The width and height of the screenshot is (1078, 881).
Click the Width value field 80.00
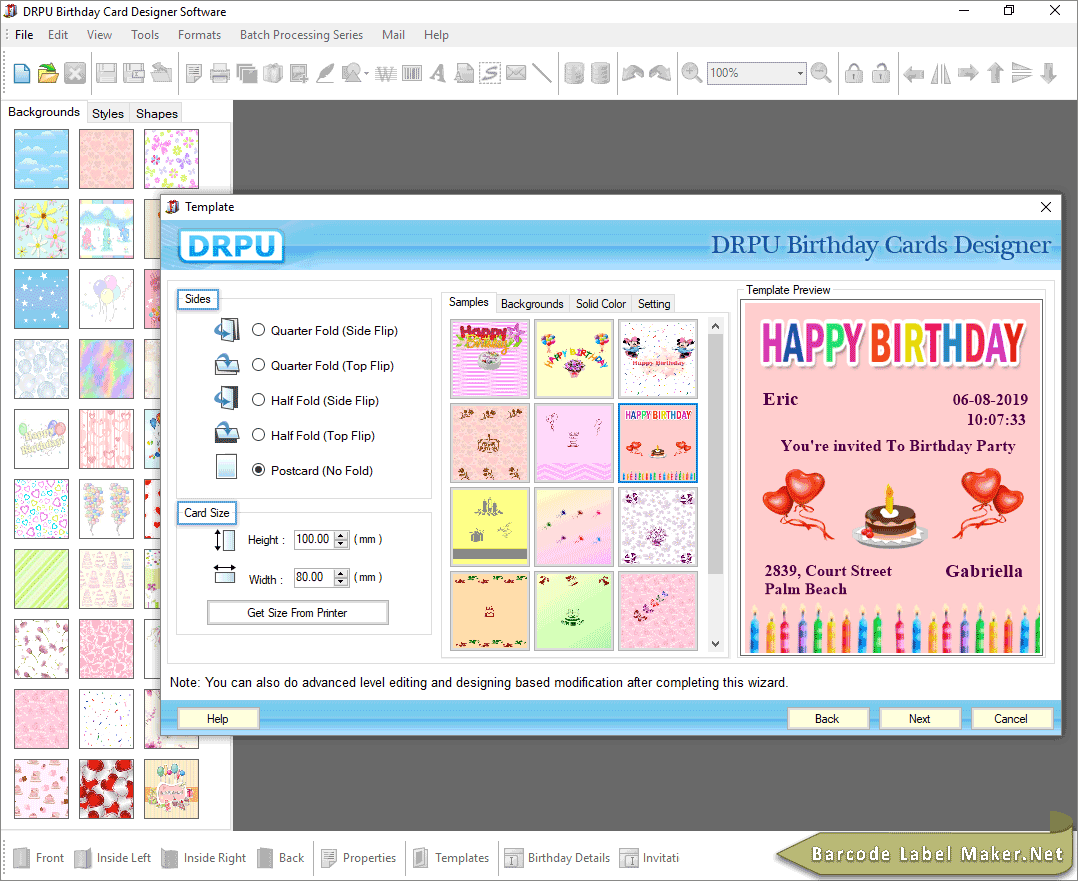pyautogui.click(x=314, y=578)
